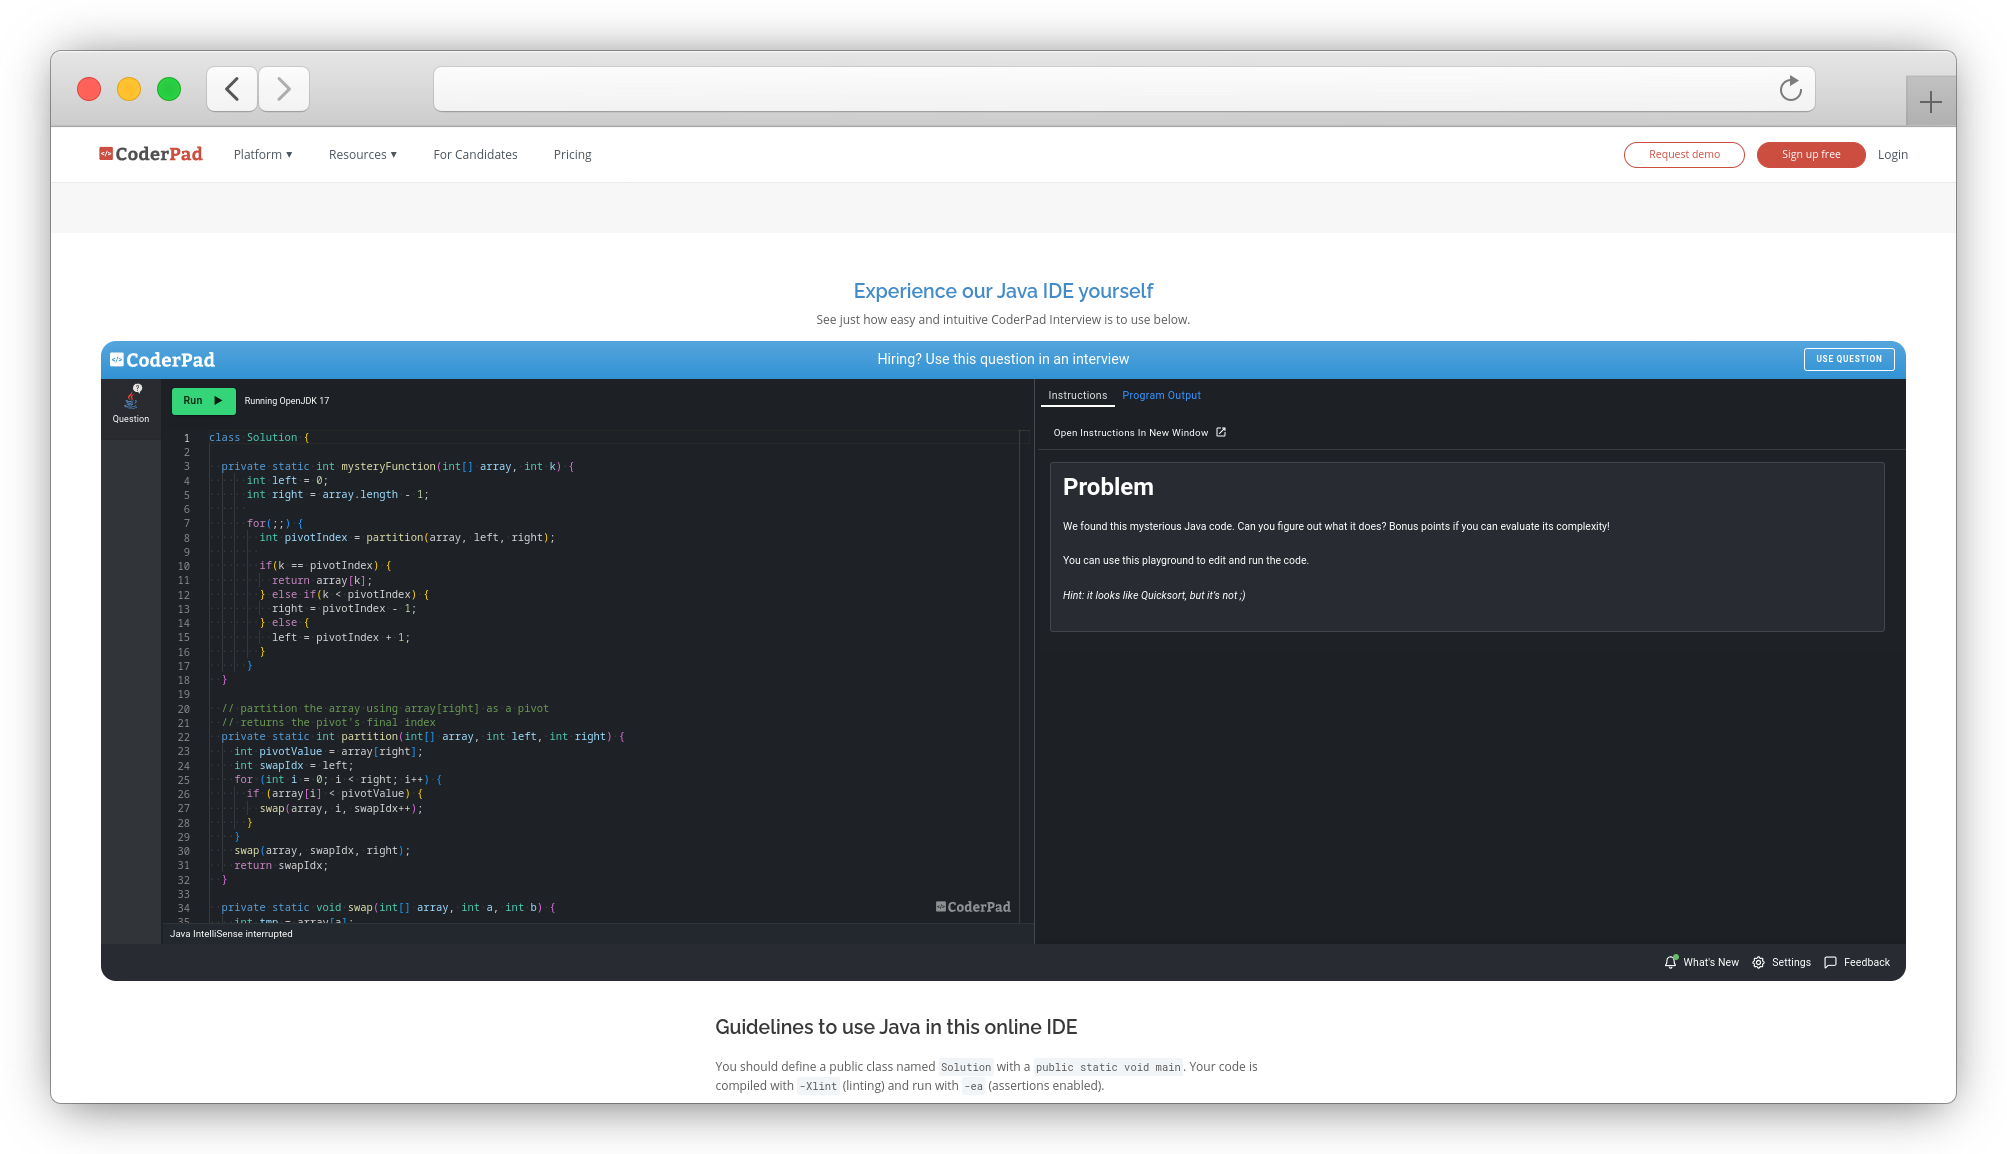Enable the USE QUESTION button
Screen dimensions: 2007x1154
[1848, 358]
